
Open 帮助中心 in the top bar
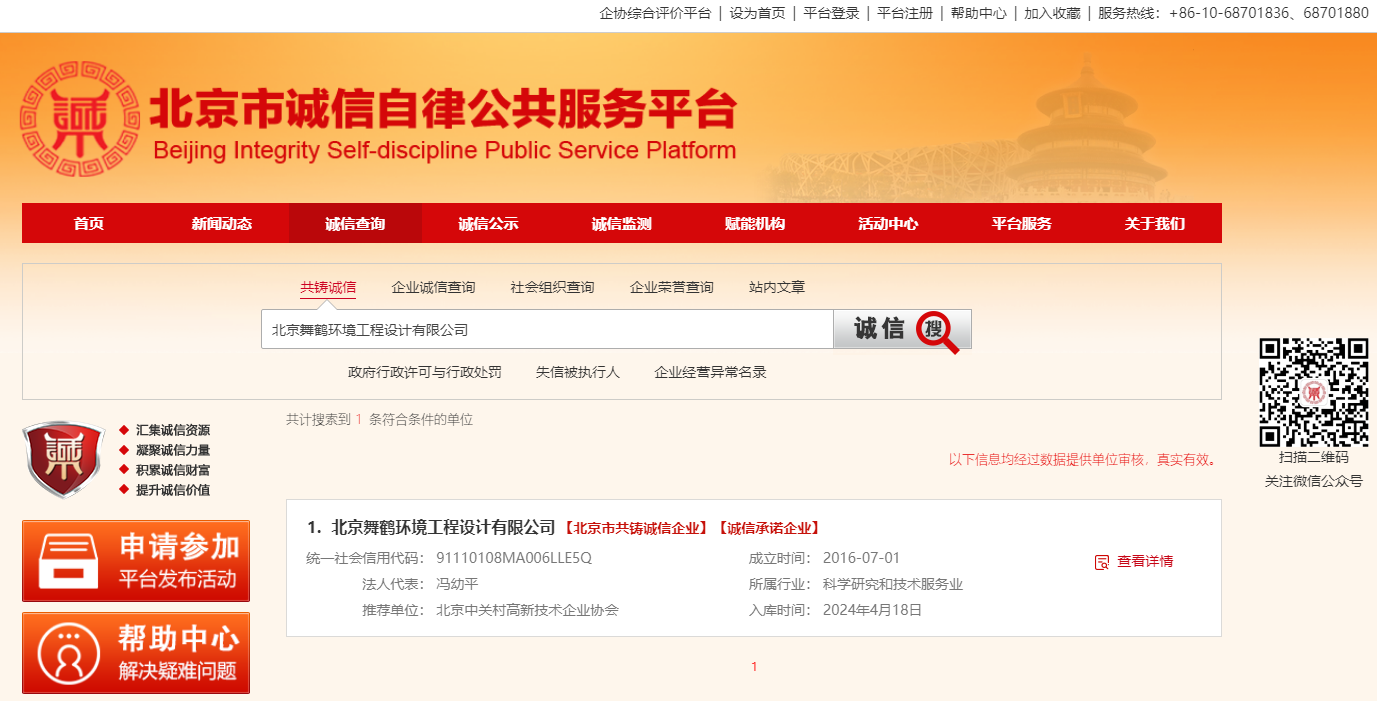click(979, 13)
